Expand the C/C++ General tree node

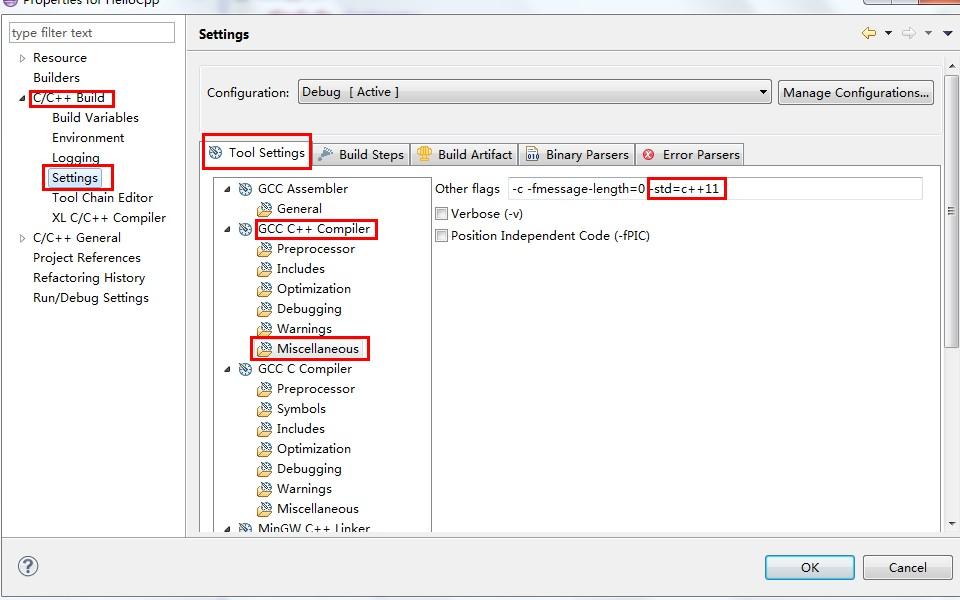point(23,238)
